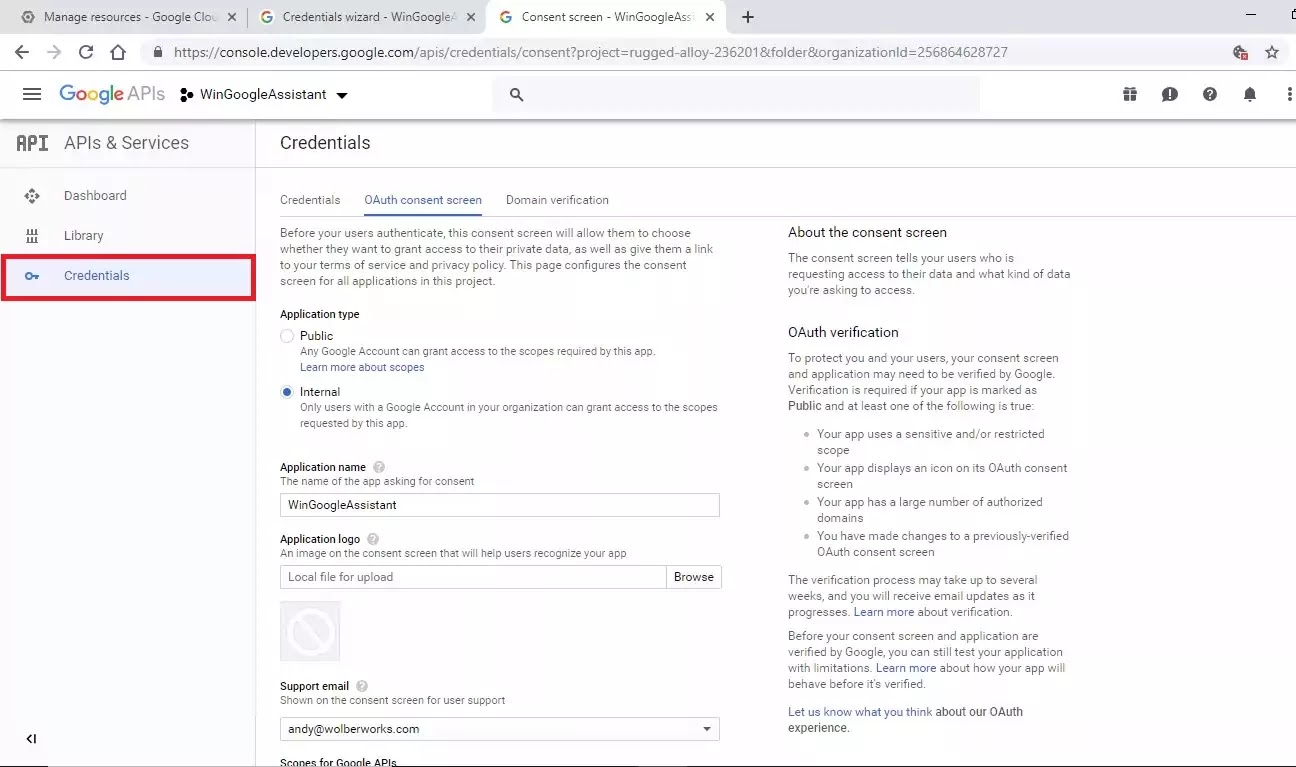Click the APIs & Services heading

tap(126, 143)
